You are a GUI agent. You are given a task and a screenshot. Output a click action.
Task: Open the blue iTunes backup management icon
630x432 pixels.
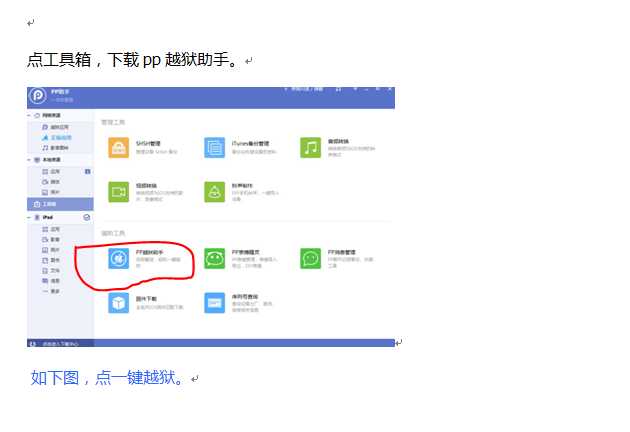point(215,147)
